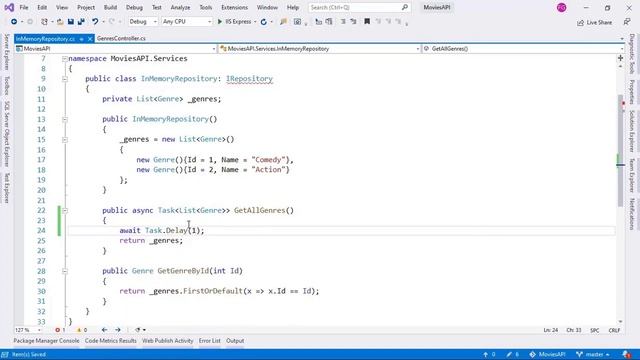
Task: Click the navigate backward toolbar icon
Action: 14,22
